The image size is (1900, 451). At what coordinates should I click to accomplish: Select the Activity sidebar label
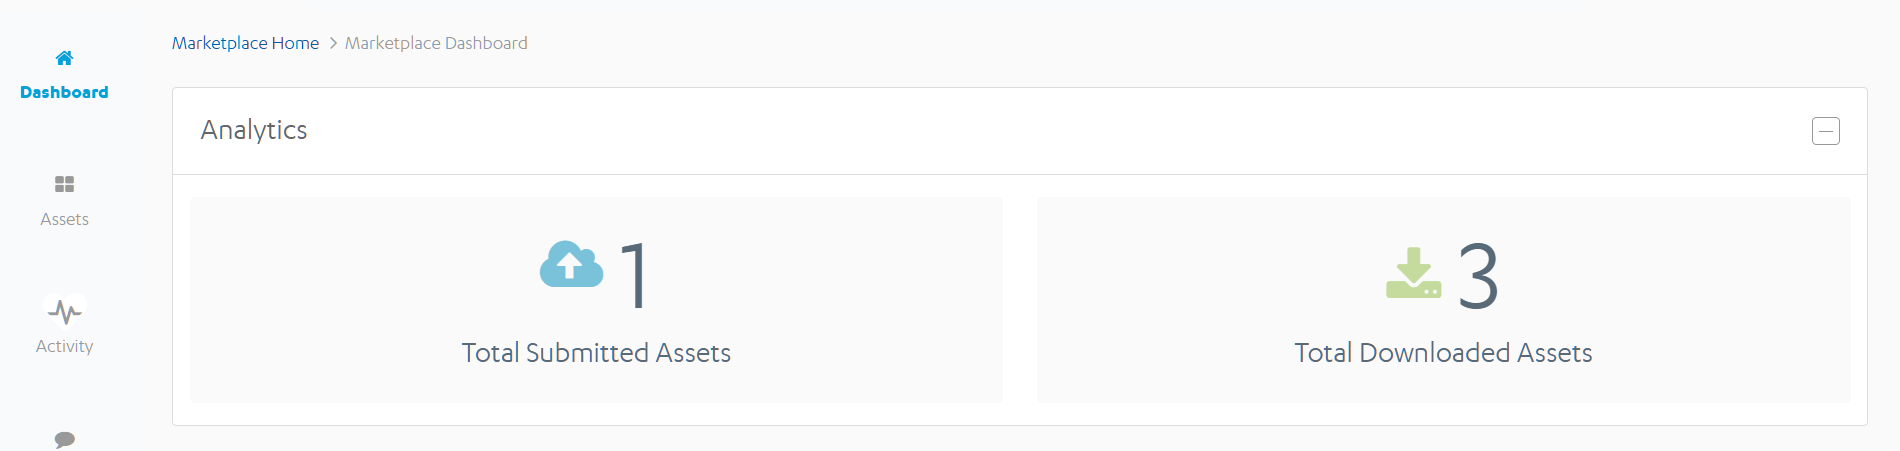coord(64,346)
